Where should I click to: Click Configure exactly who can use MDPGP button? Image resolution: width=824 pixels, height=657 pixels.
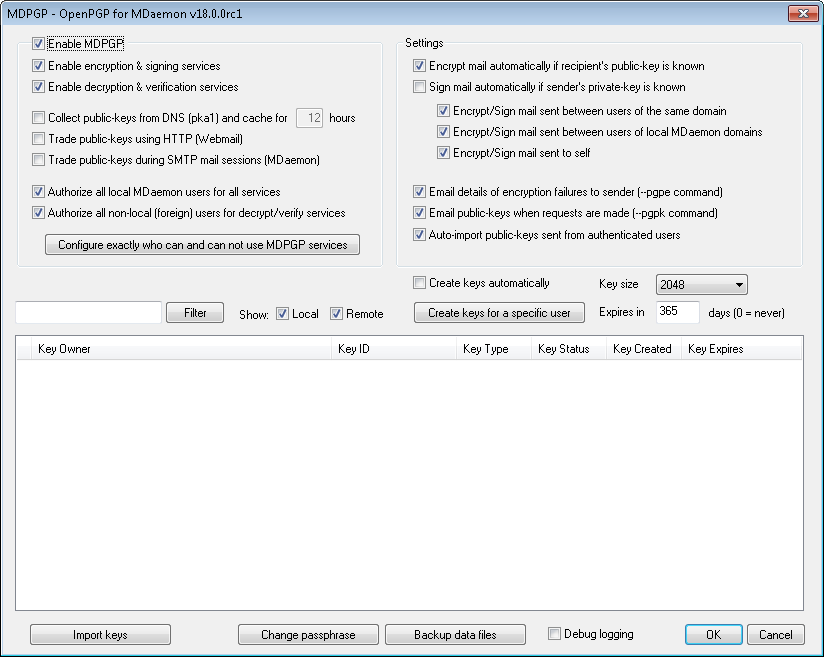click(202, 245)
